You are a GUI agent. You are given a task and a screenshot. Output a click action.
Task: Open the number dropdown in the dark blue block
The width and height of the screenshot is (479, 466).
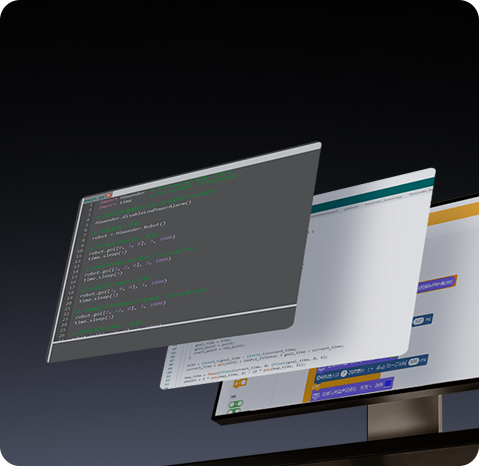point(370,370)
